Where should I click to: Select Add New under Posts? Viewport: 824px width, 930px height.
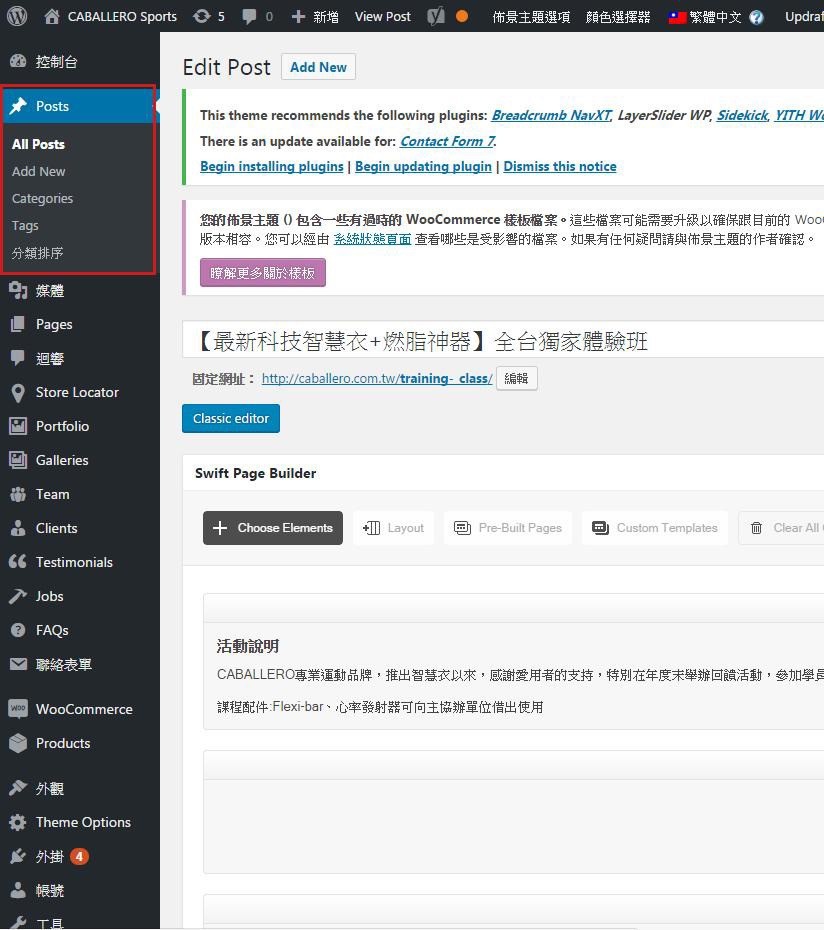click(x=39, y=171)
